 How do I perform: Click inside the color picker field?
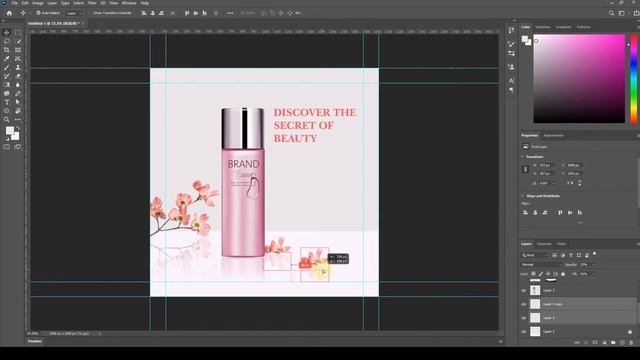579,78
